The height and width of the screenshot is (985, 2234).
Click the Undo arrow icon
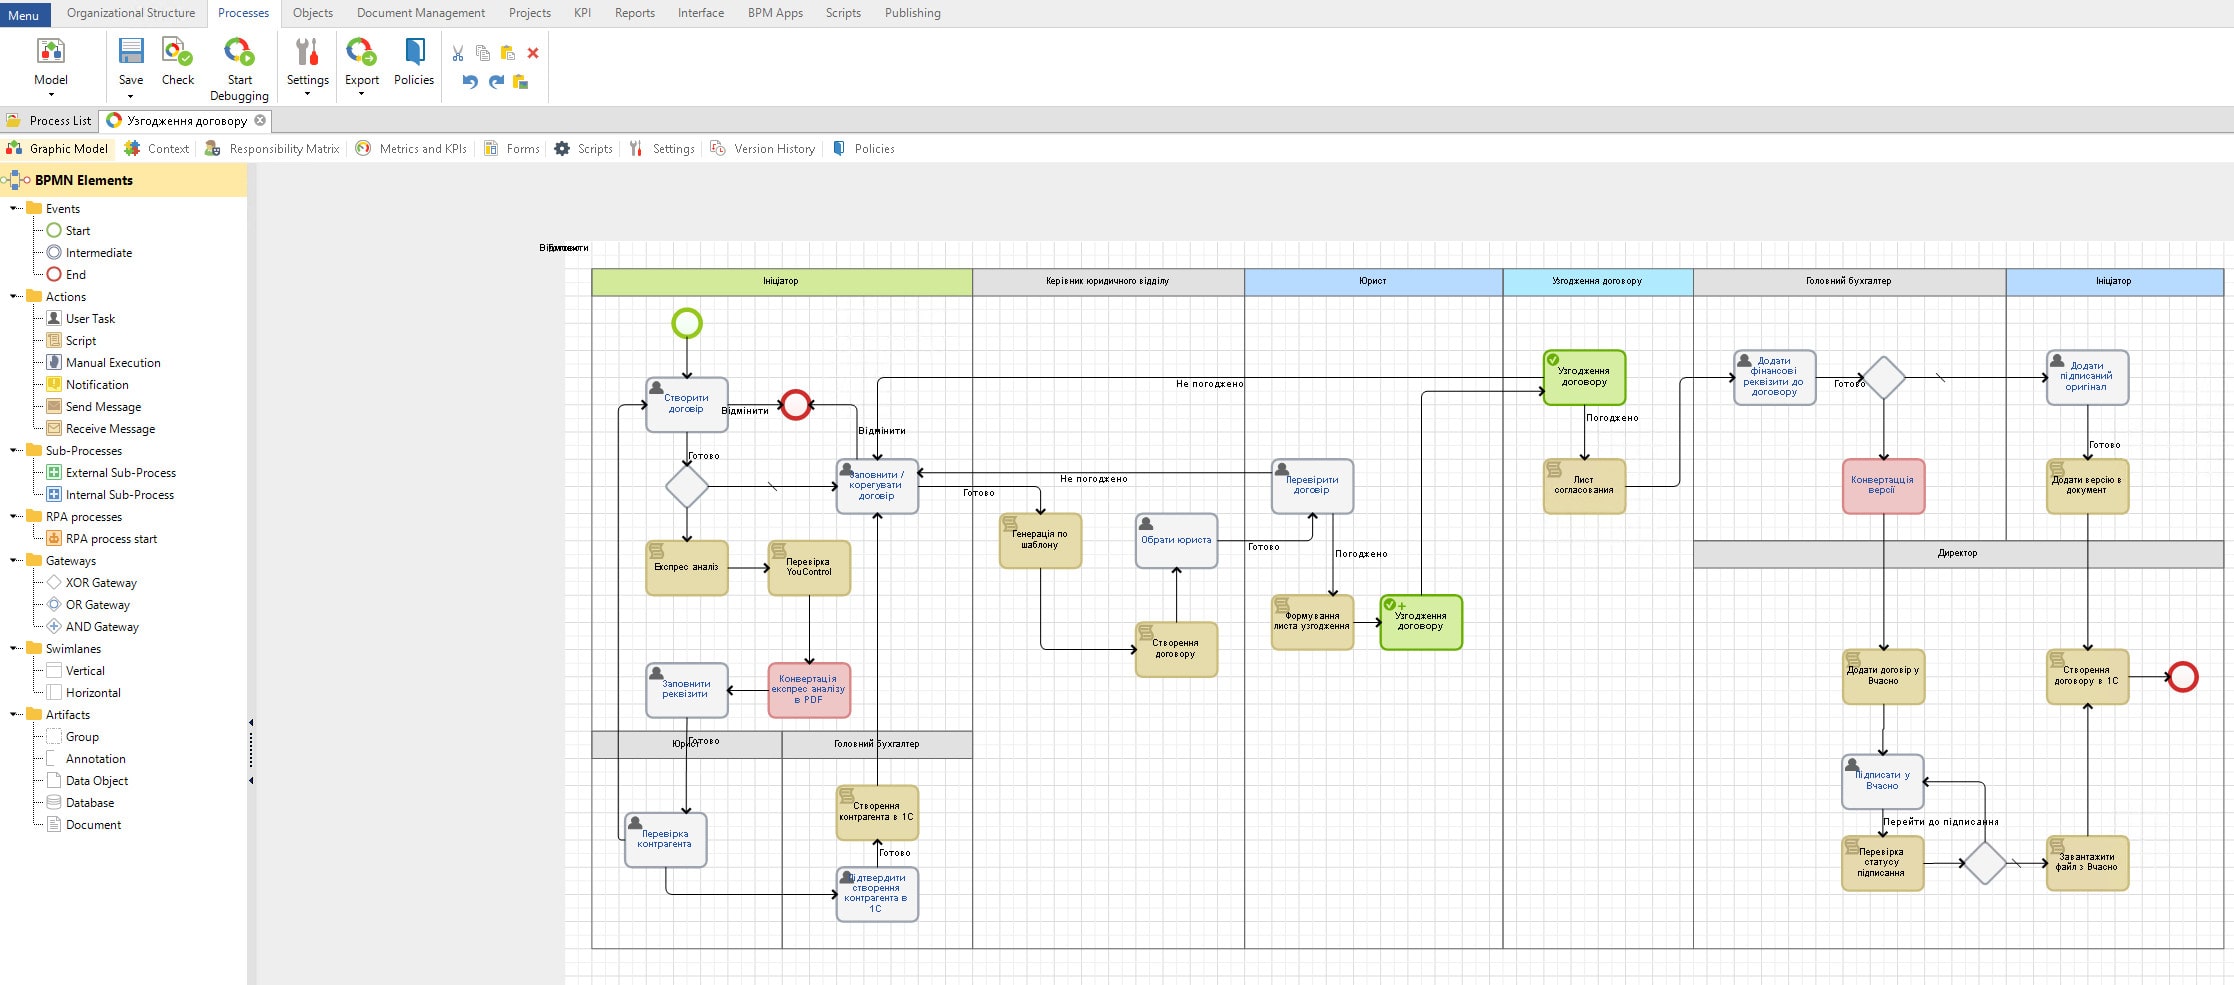[x=470, y=82]
